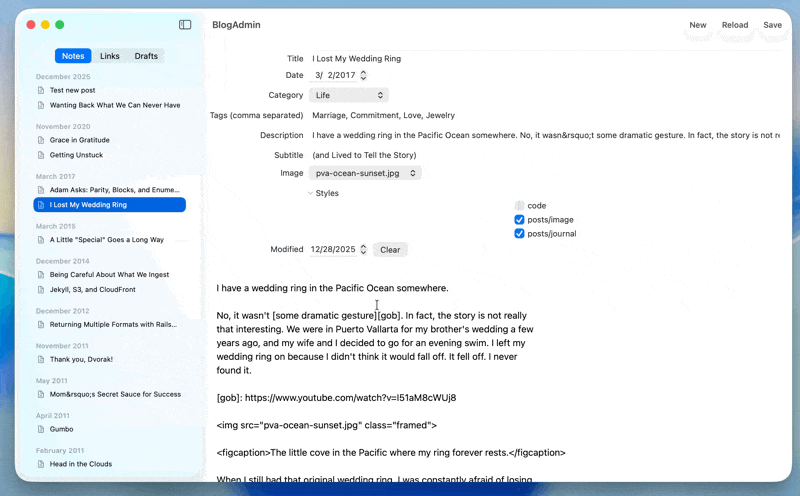Click the Reload toolbar button
Image resolution: width=800 pixels, height=496 pixels.
[735, 25]
